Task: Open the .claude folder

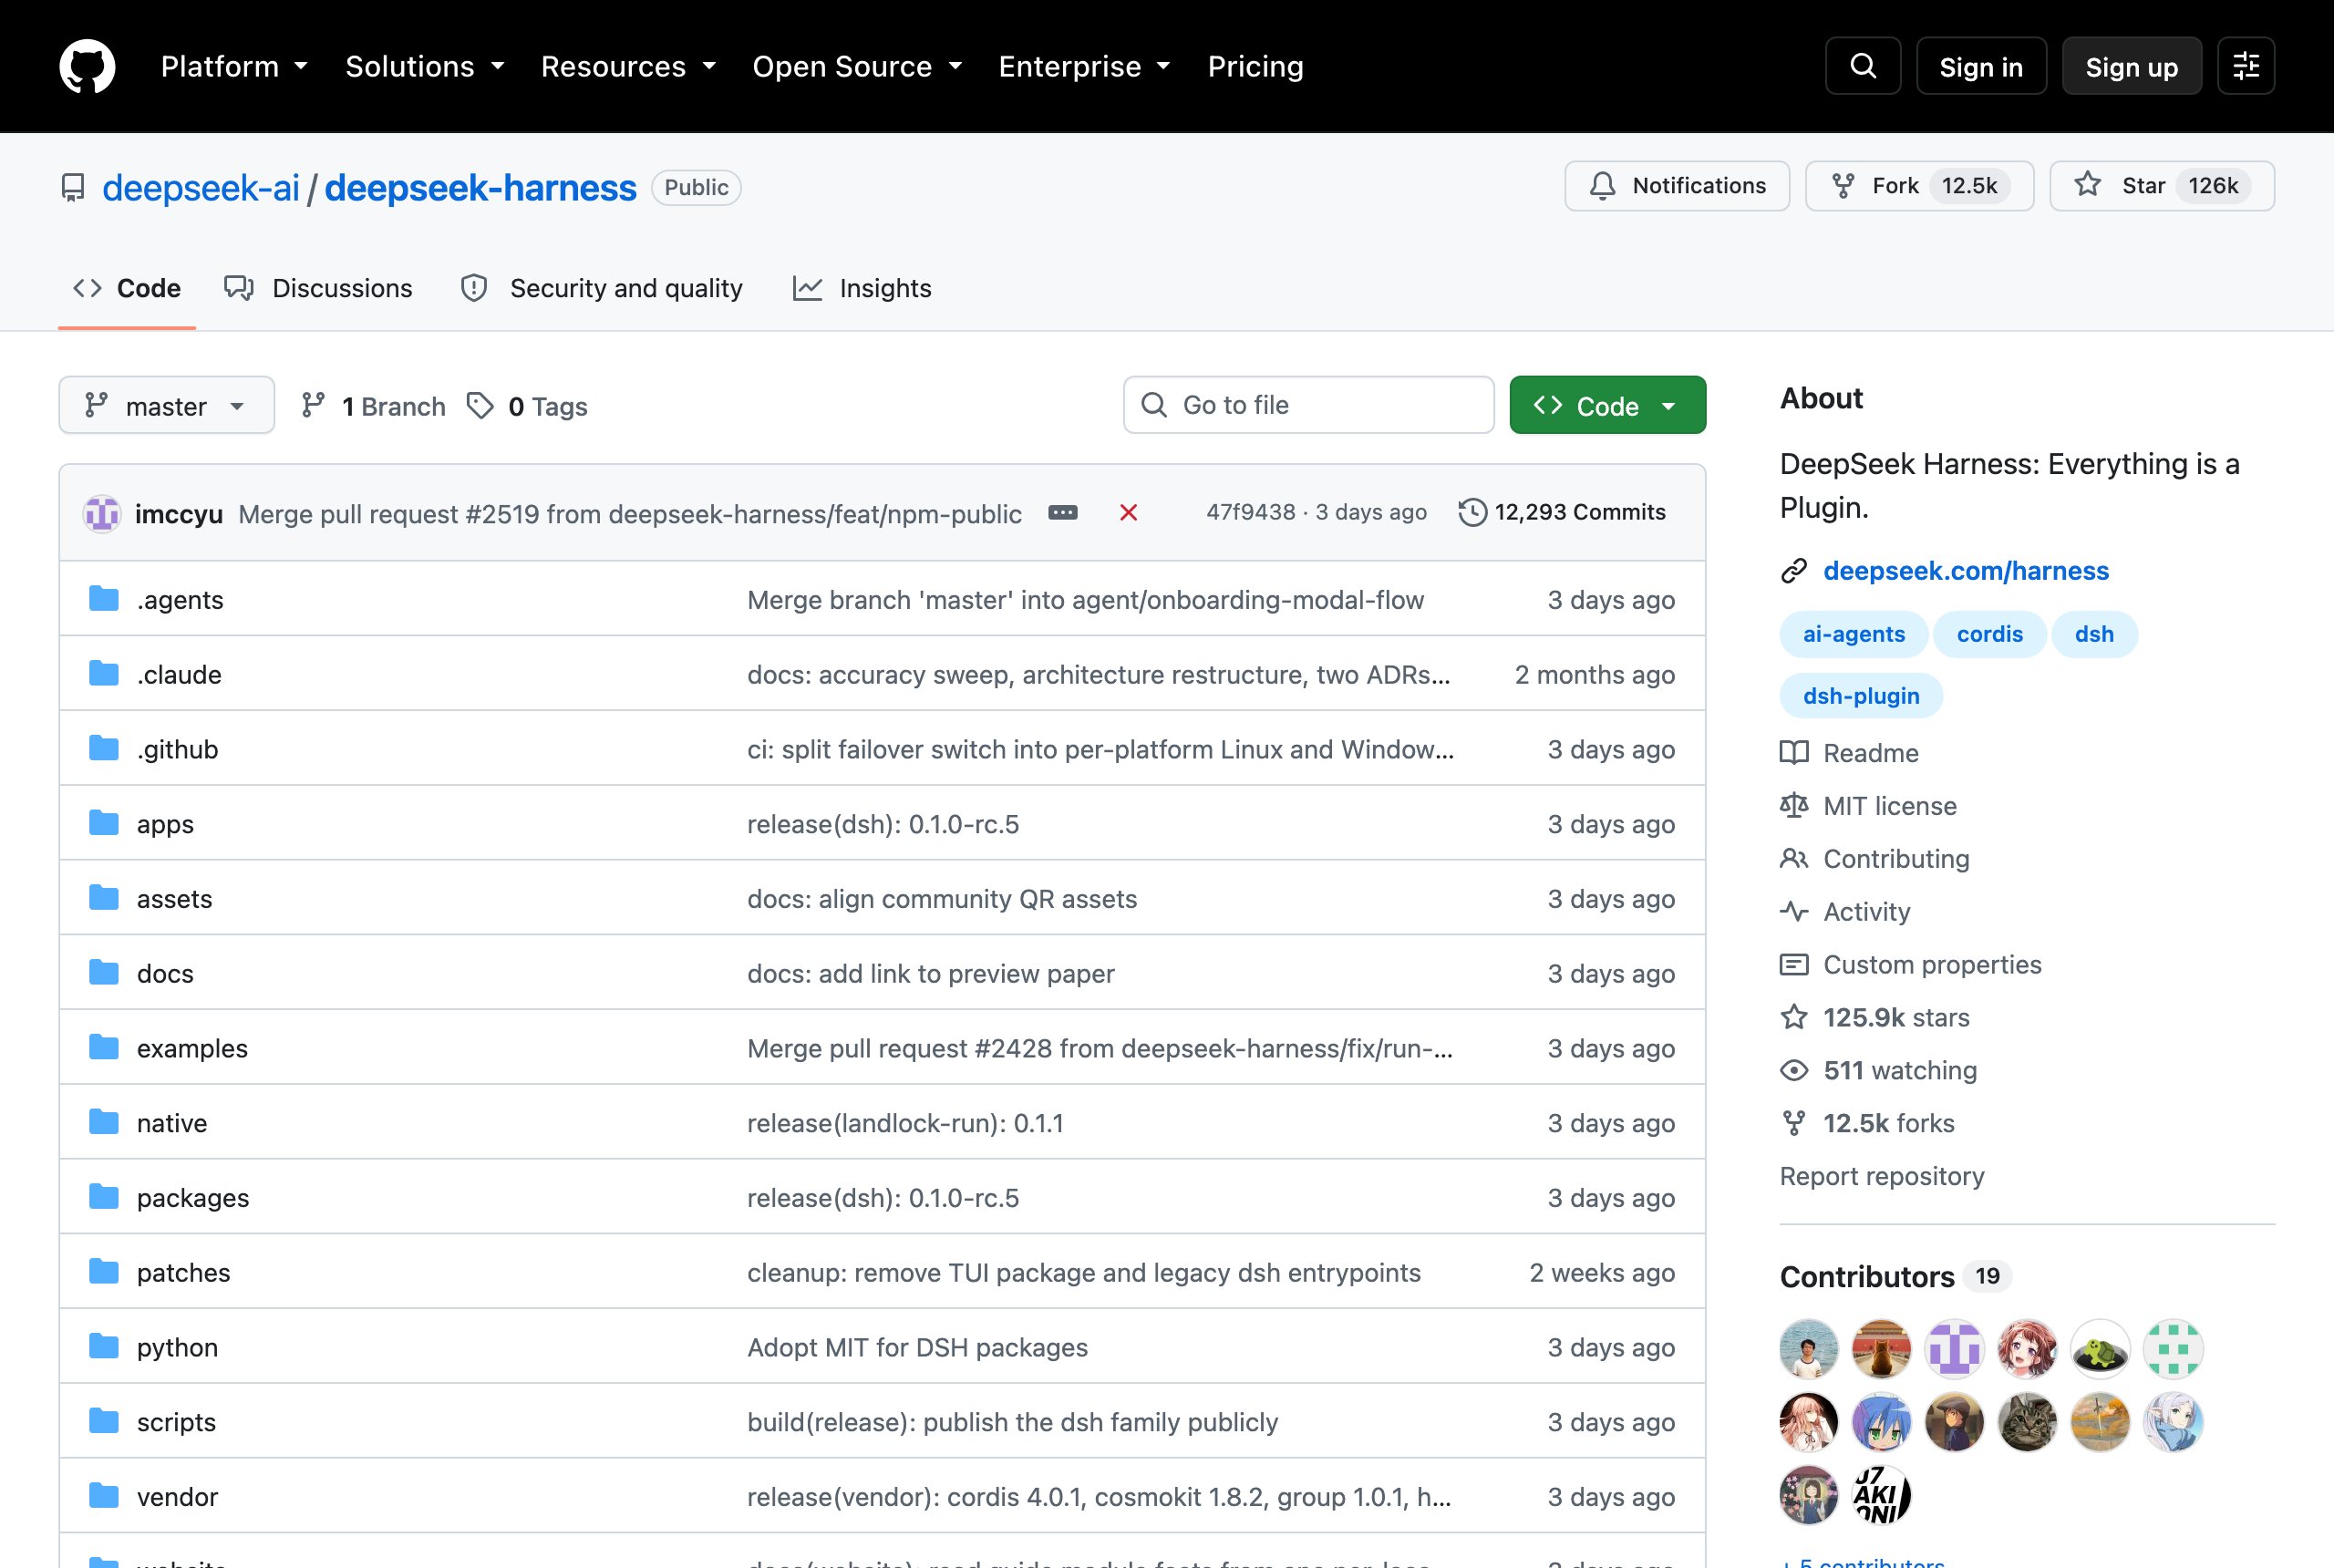Action: tap(179, 674)
